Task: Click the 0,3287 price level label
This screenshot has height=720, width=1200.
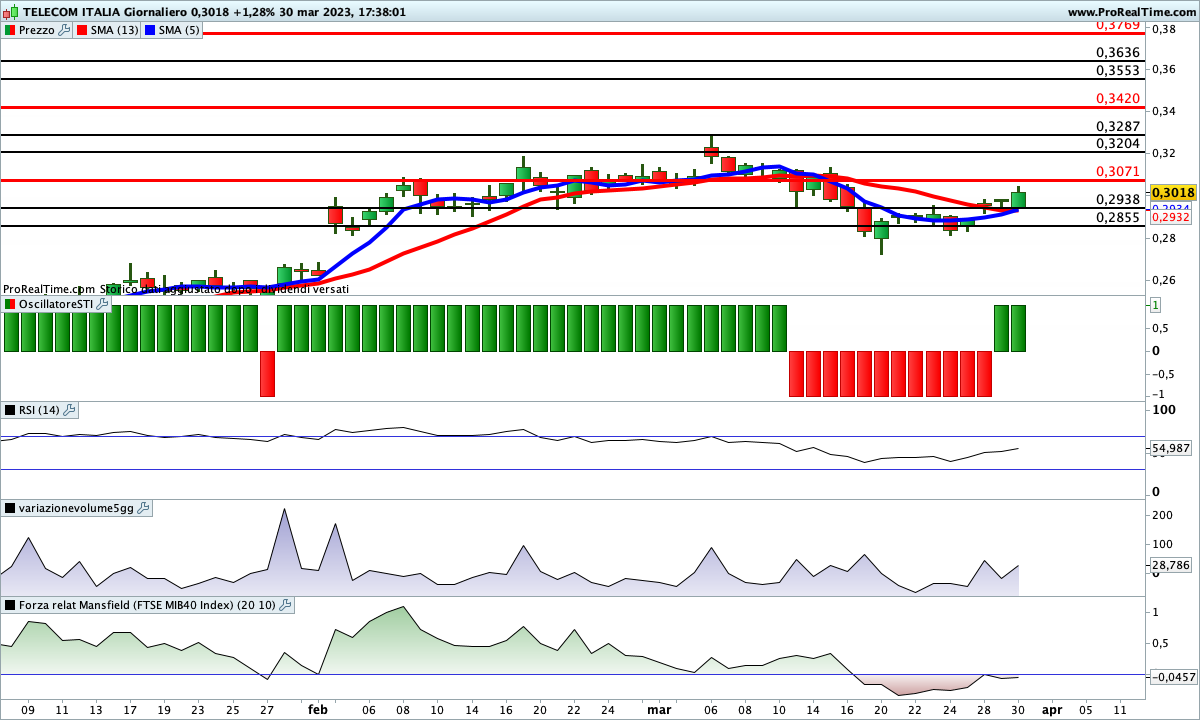Action: (x=1118, y=126)
